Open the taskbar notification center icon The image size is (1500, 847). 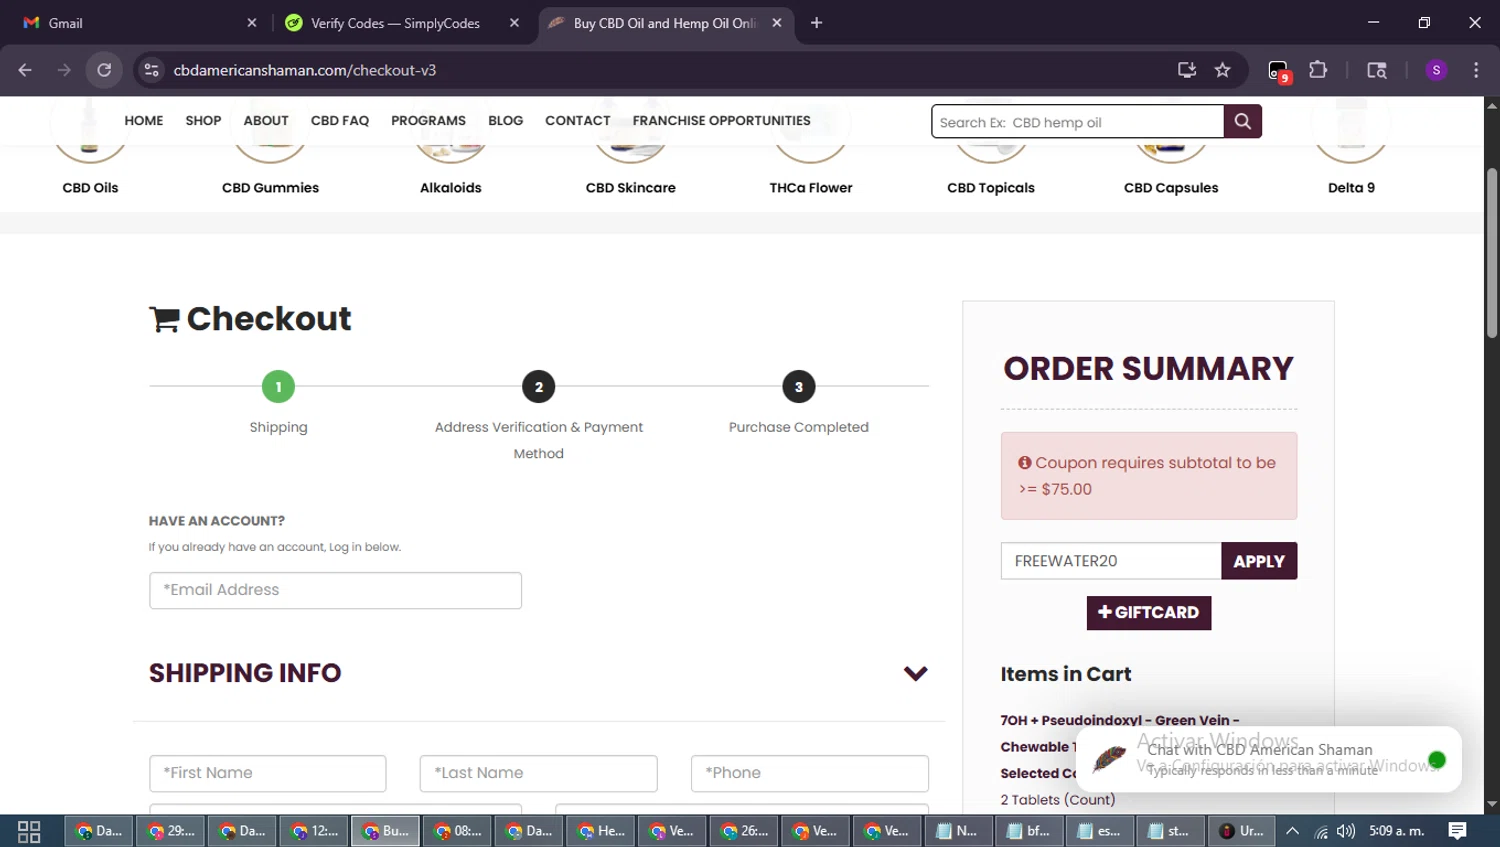(1458, 831)
